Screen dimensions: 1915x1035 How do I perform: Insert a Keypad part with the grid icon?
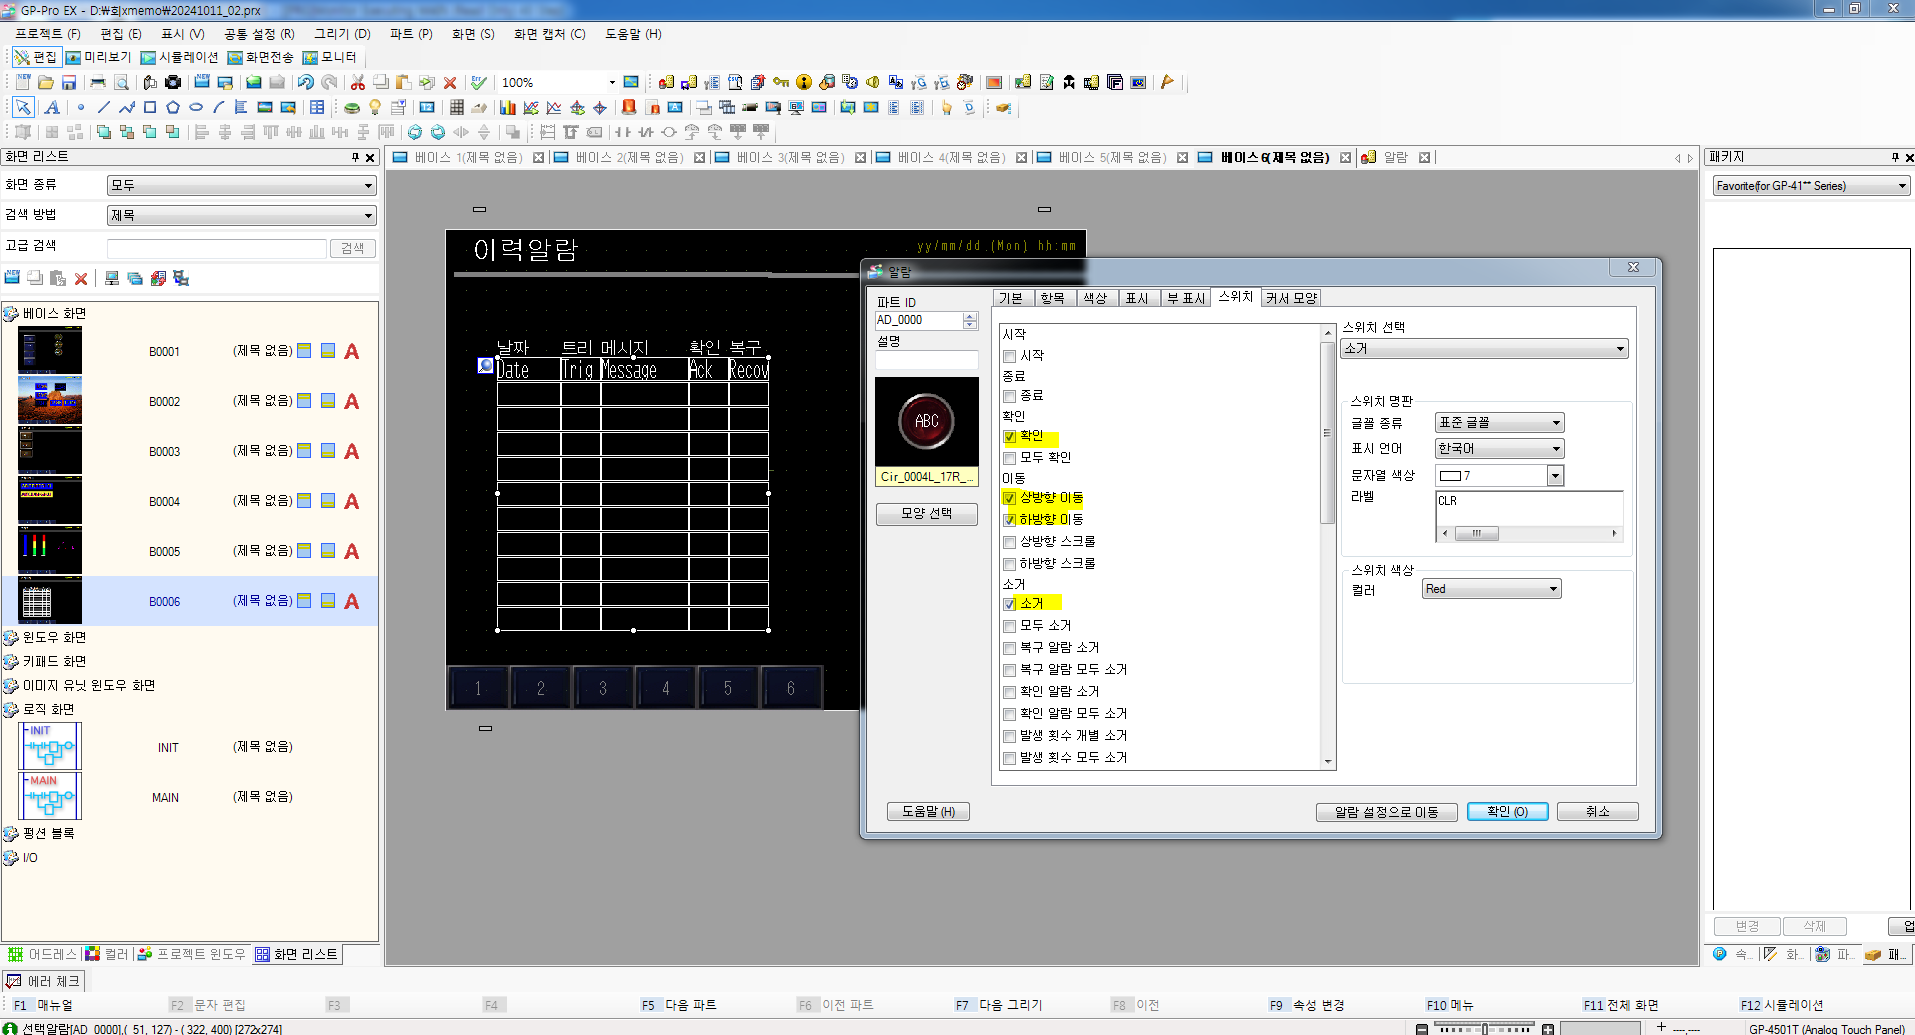tap(456, 107)
